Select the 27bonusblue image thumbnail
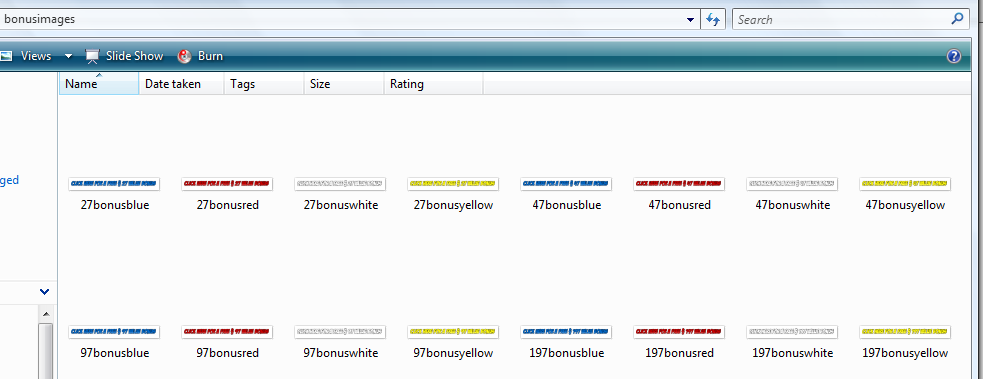 [x=114, y=184]
